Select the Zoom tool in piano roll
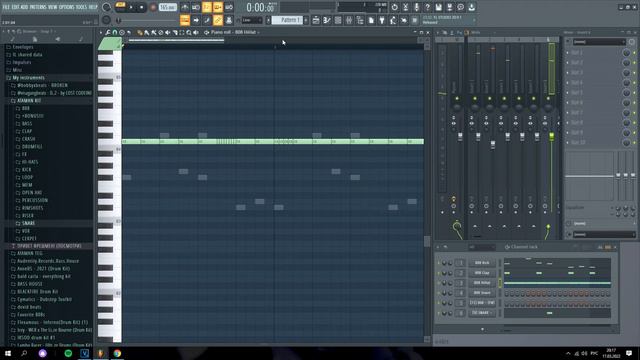This screenshot has height=360, width=640. pos(189,32)
